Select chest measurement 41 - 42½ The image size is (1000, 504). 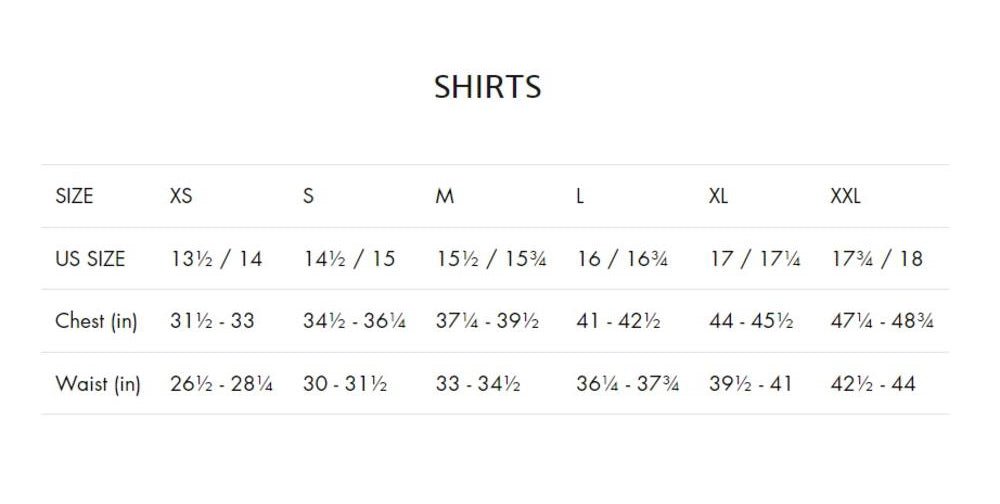[x=618, y=321]
